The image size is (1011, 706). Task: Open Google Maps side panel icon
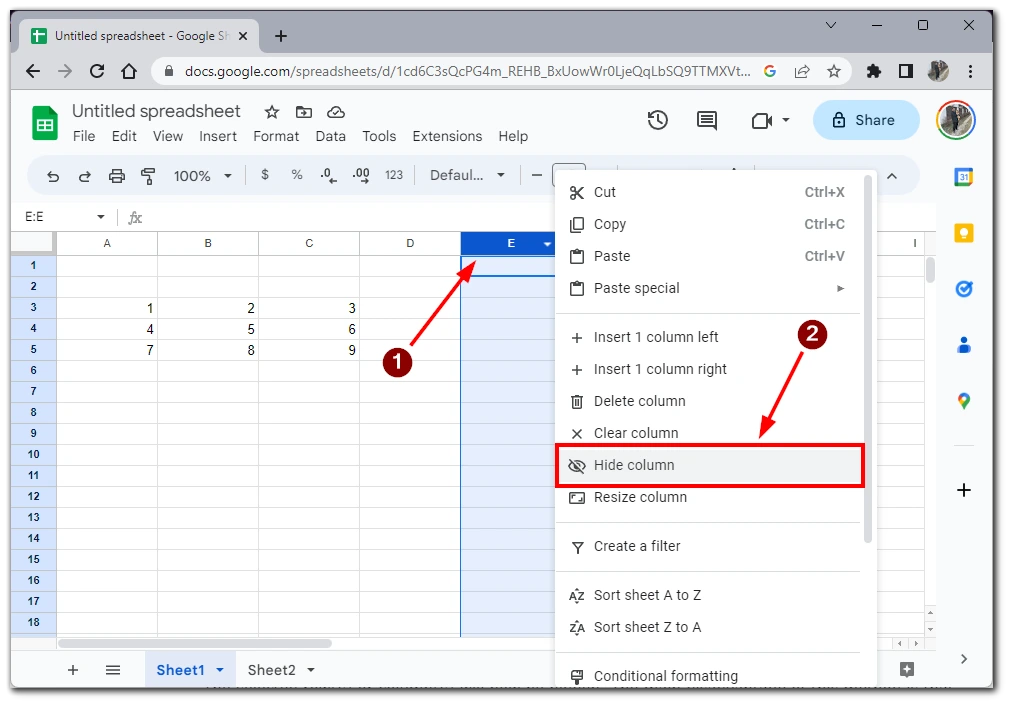tap(964, 401)
